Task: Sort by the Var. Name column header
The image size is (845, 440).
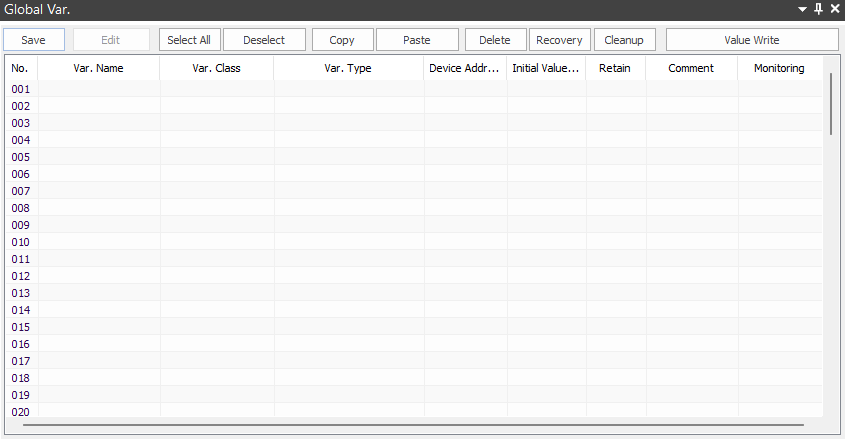Action: tap(98, 68)
